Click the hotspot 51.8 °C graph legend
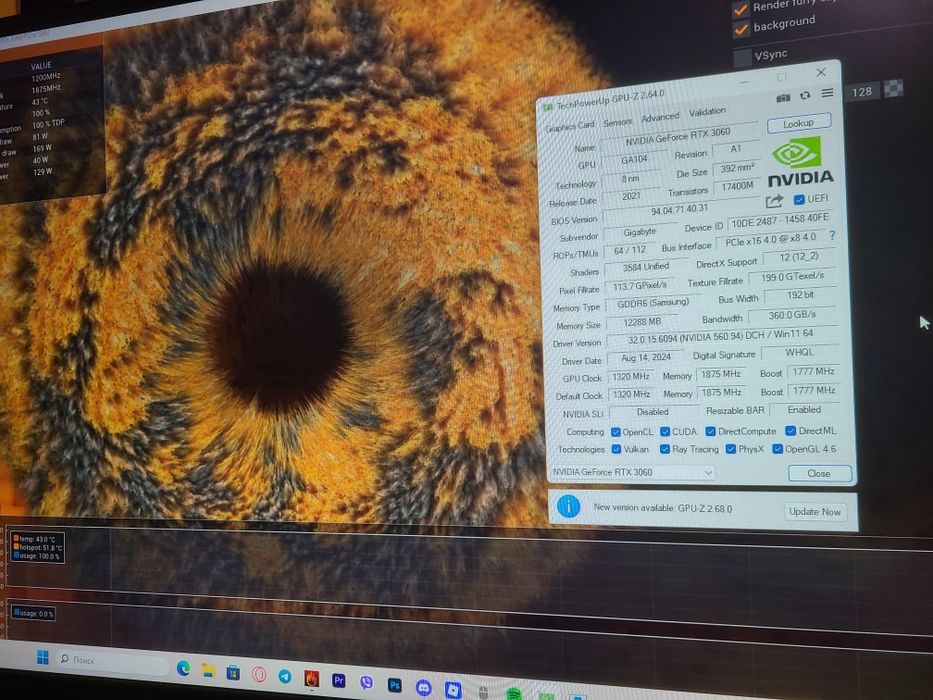Viewport: 933px width, 700px height. pos(38,547)
